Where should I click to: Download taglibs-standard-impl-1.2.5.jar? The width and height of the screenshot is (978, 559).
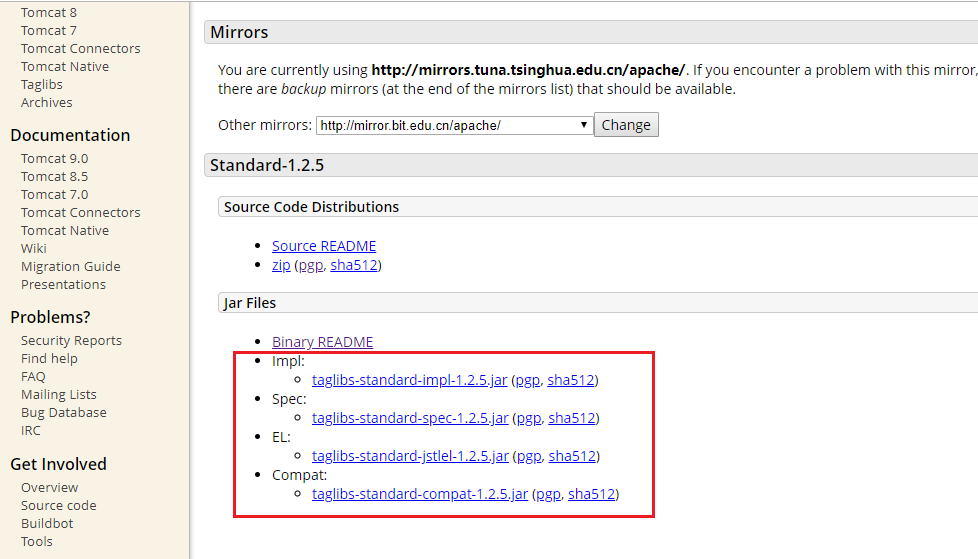click(409, 380)
